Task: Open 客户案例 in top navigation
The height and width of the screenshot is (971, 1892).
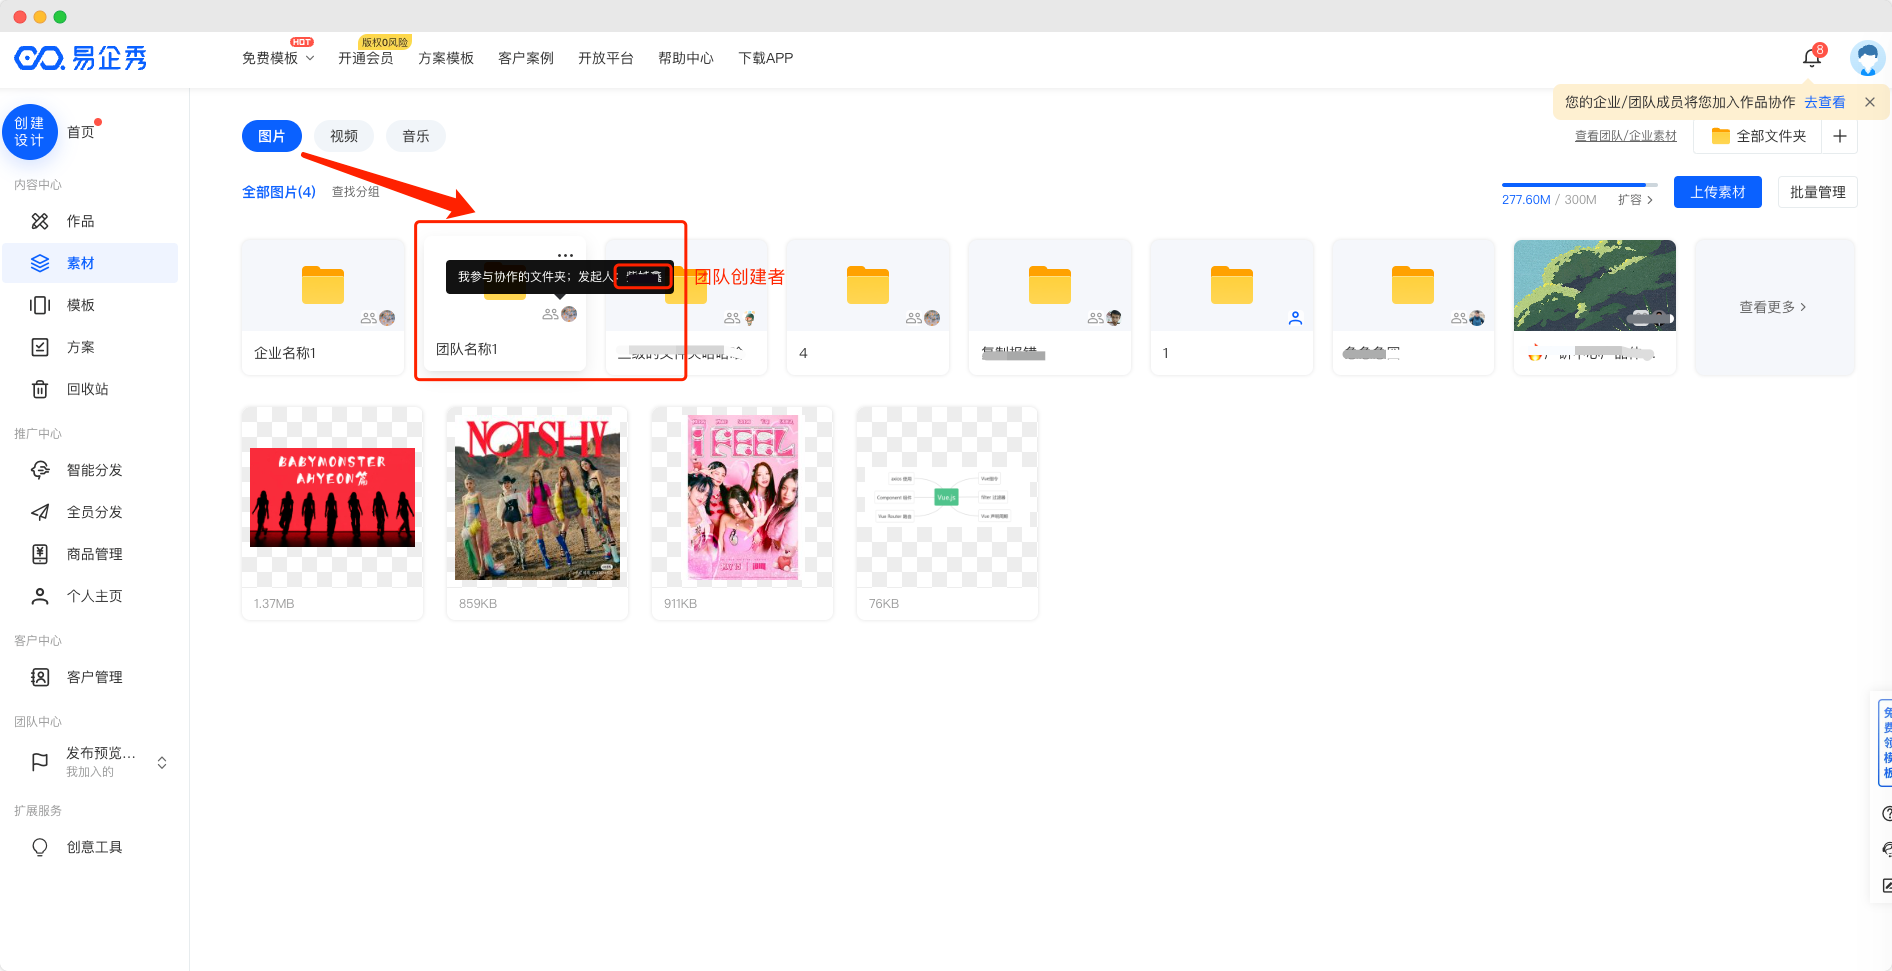Action: pos(526,58)
